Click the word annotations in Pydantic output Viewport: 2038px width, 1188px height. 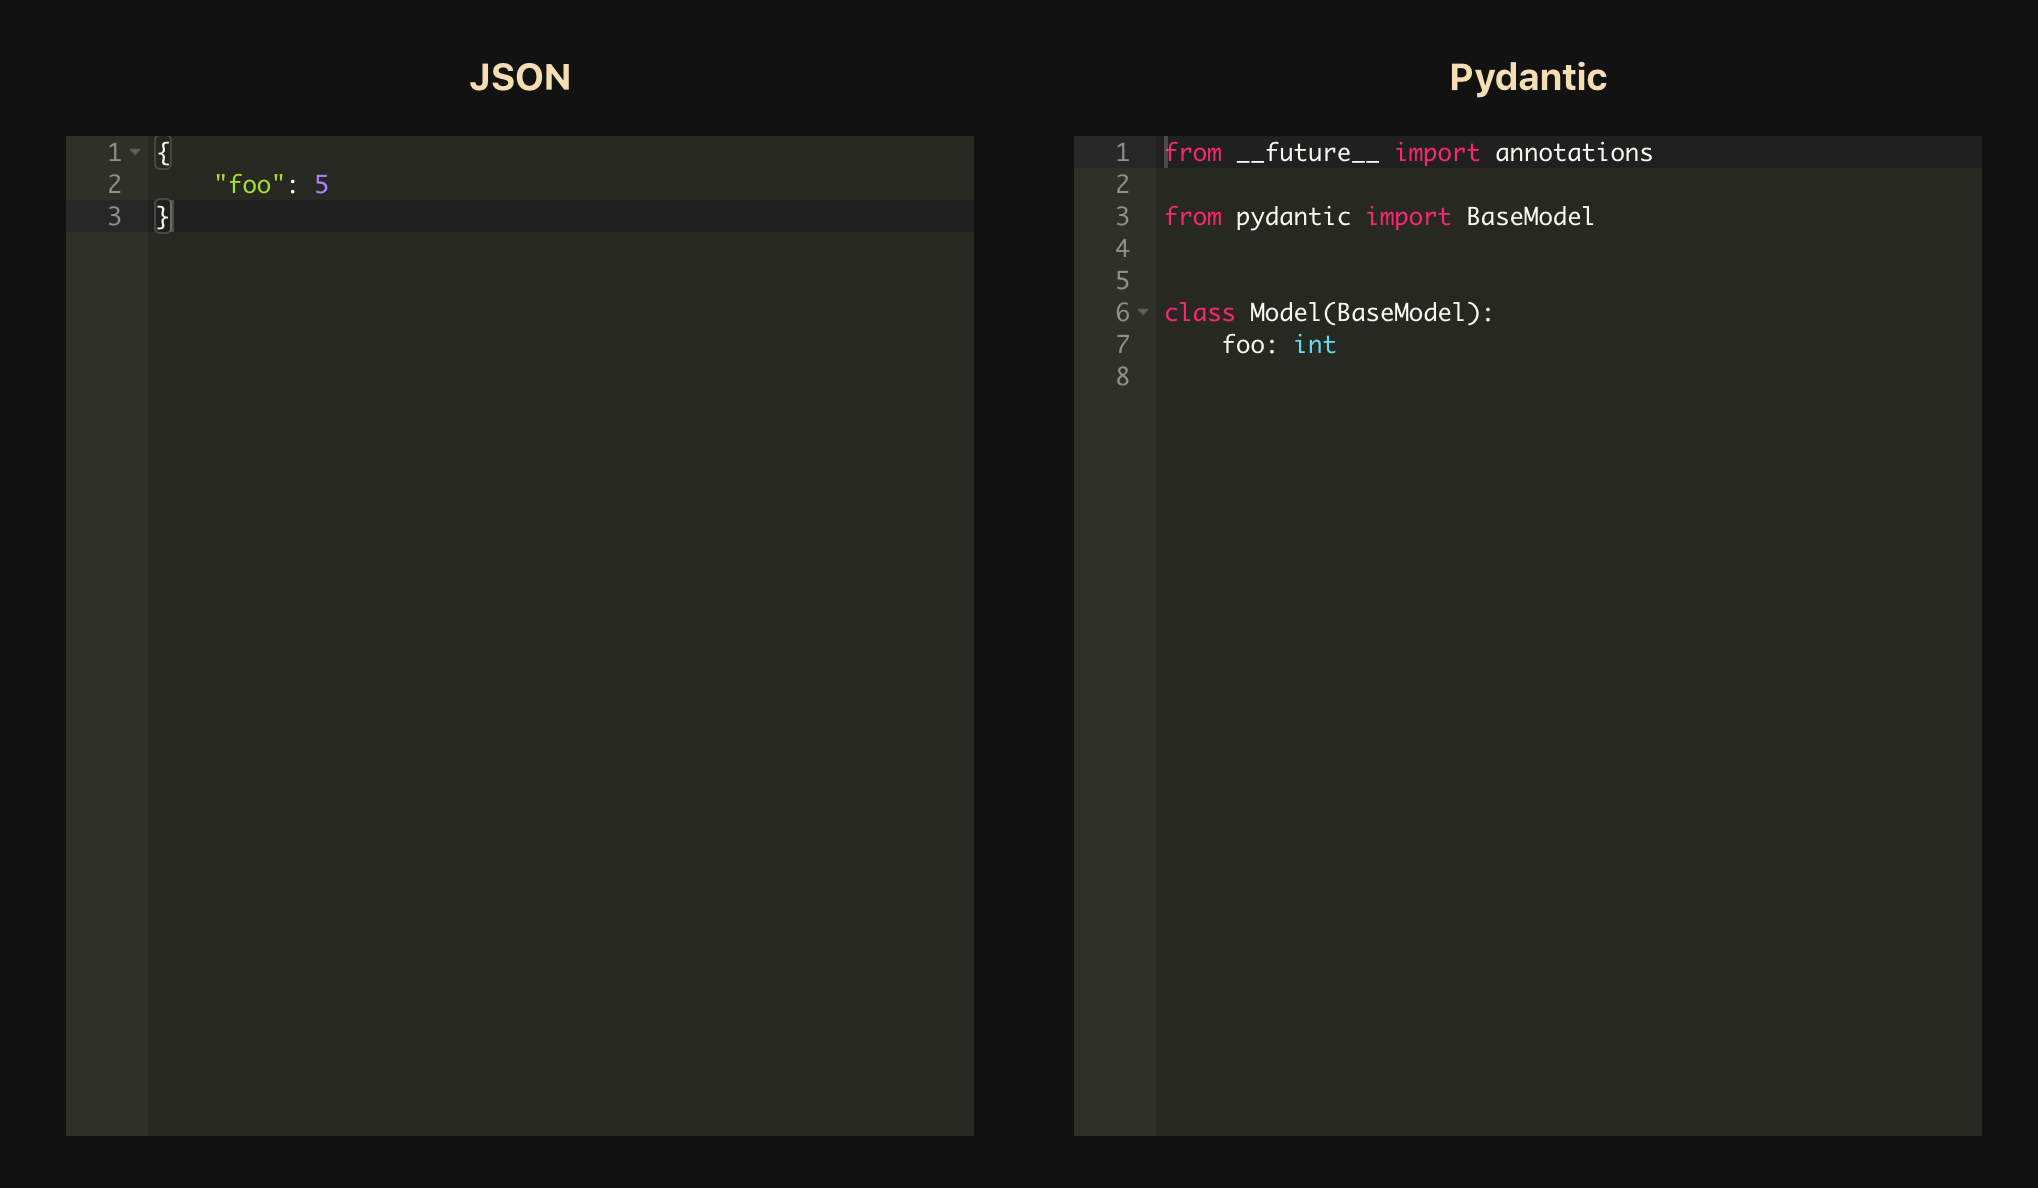click(x=1573, y=153)
